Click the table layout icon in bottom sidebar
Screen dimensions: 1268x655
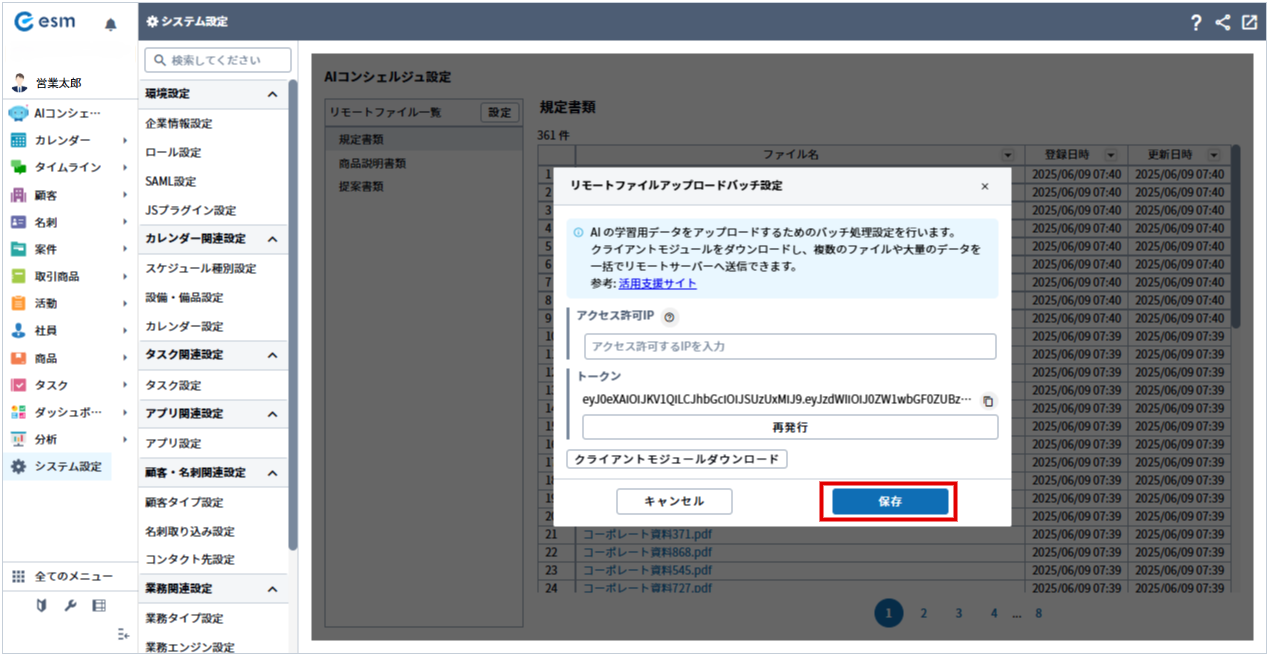point(99,605)
